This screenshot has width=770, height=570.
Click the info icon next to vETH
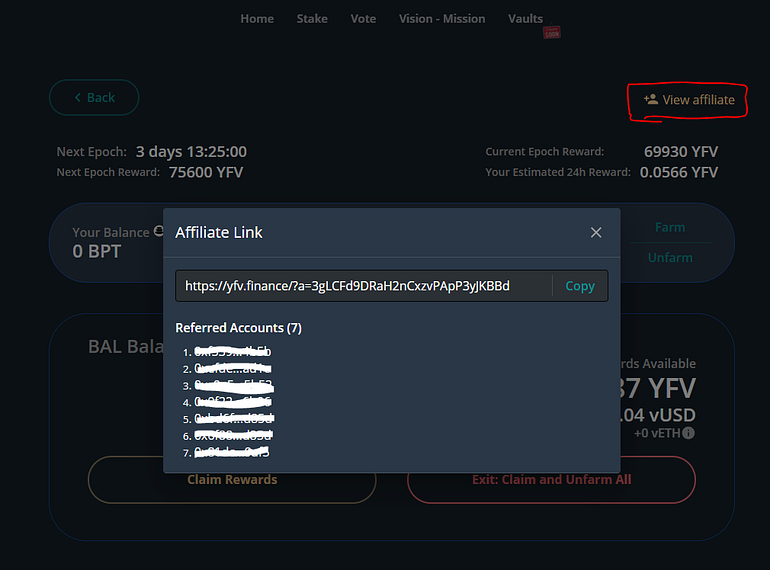pos(688,433)
